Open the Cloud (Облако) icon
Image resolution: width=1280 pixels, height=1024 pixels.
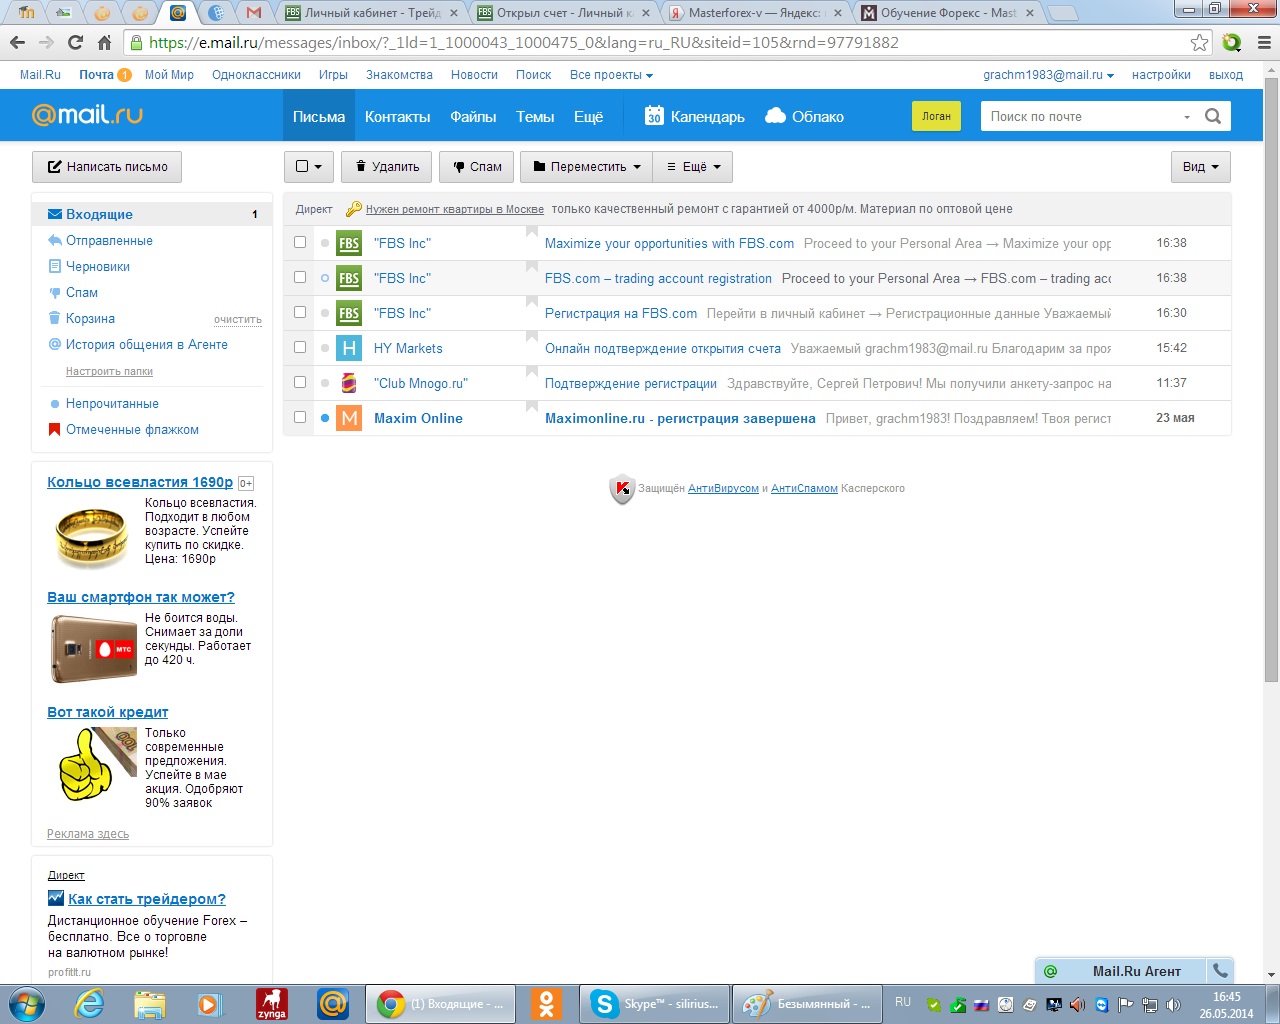775,116
